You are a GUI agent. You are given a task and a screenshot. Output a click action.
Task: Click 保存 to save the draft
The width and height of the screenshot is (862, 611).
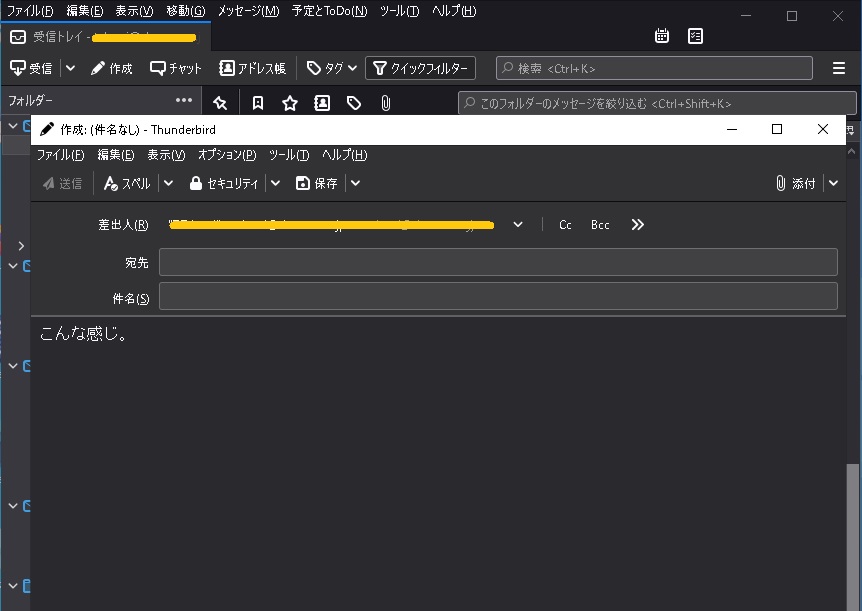[317, 183]
